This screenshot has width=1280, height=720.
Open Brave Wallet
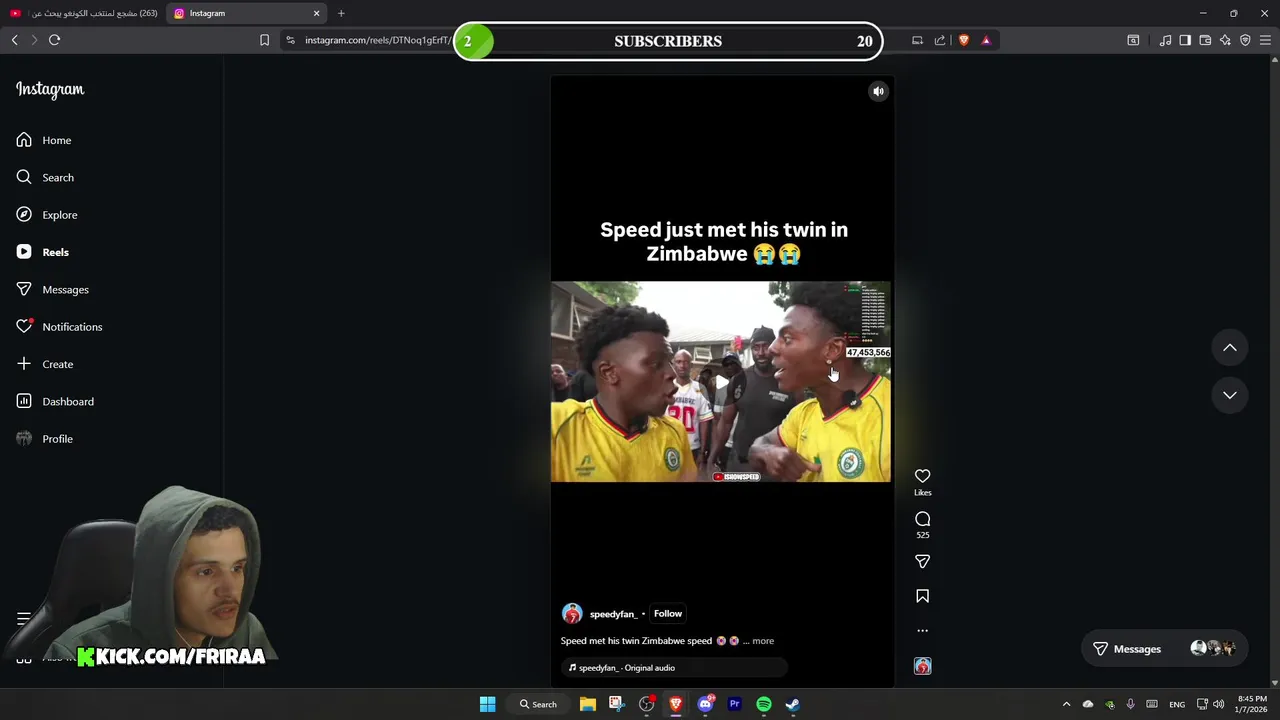[x=1205, y=40]
